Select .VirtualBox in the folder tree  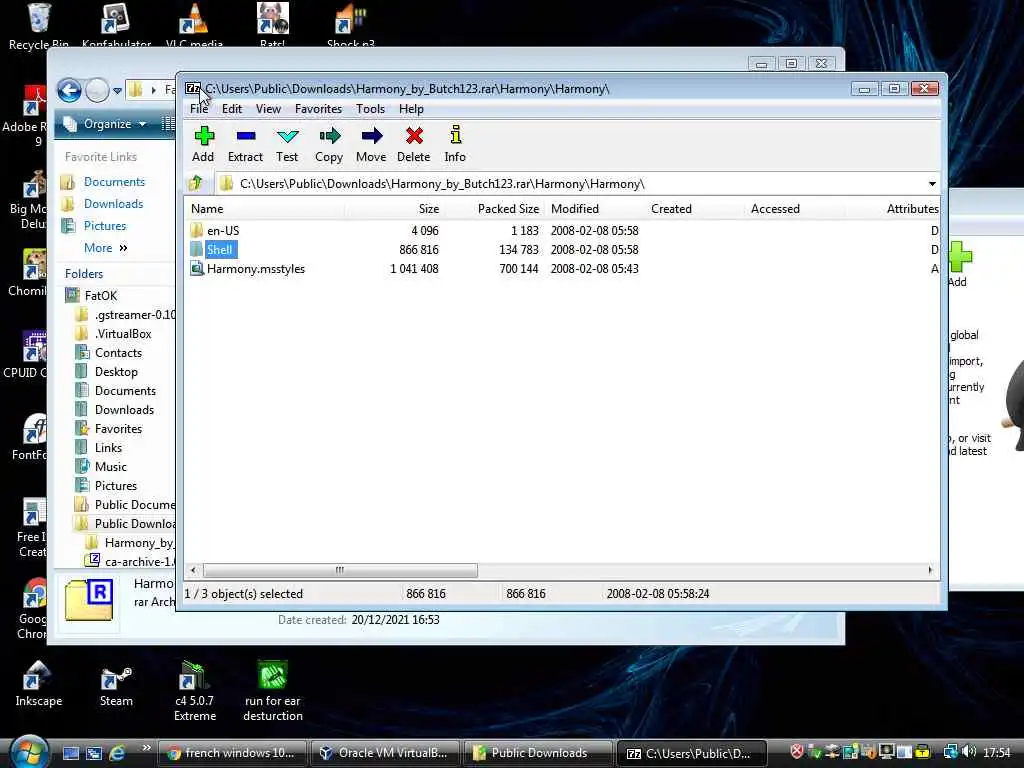click(x=123, y=334)
